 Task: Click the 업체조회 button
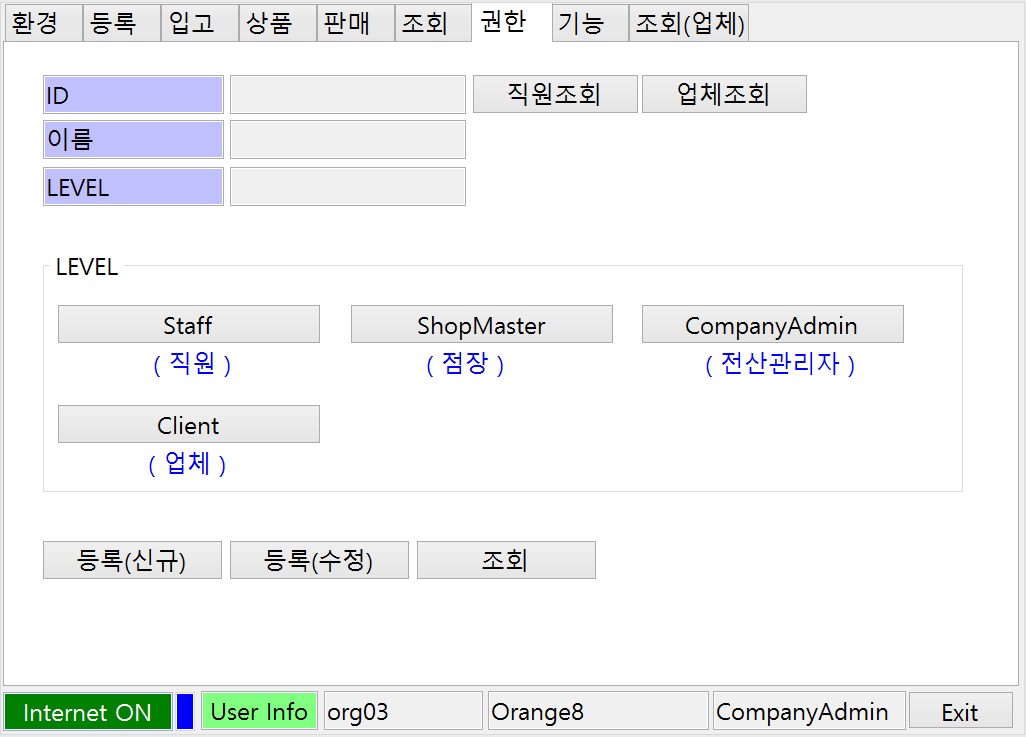pos(724,94)
